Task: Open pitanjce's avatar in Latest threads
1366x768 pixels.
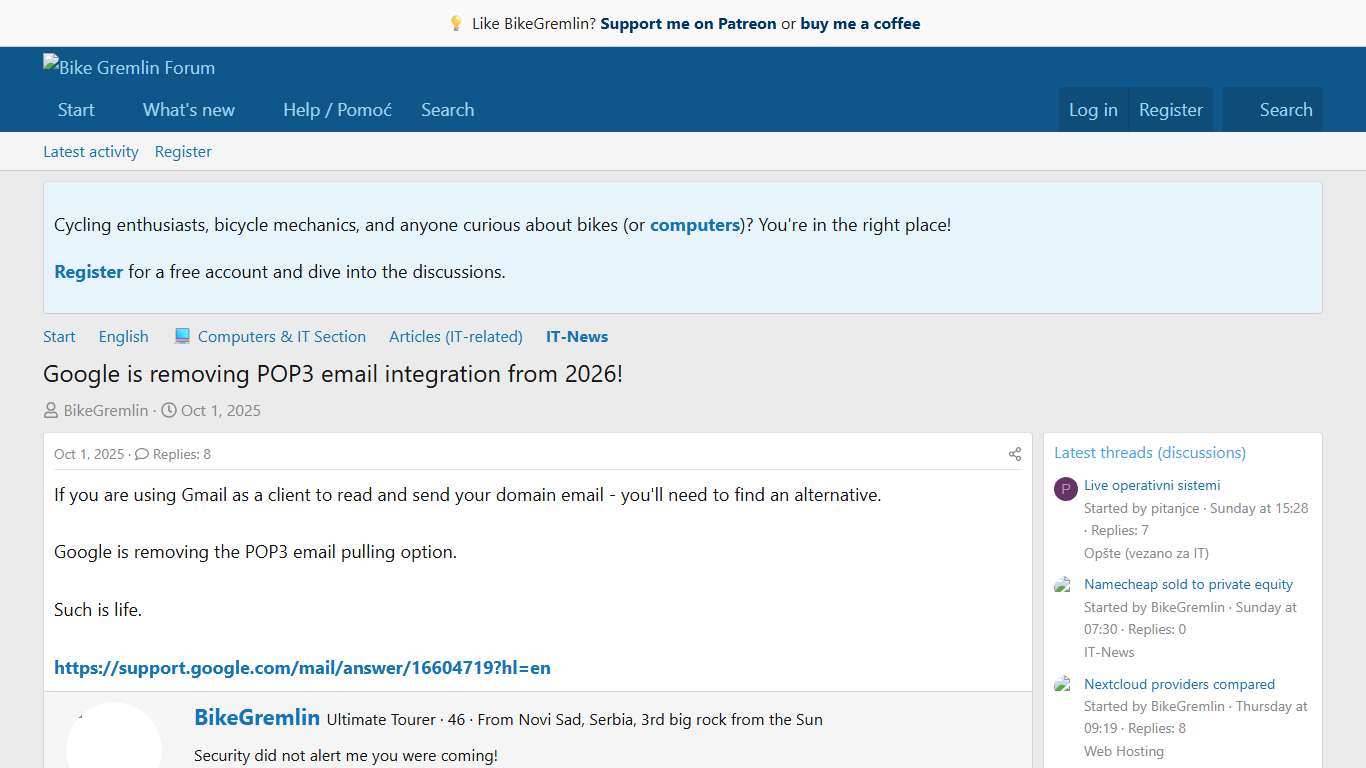Action: coord(1065,489)
